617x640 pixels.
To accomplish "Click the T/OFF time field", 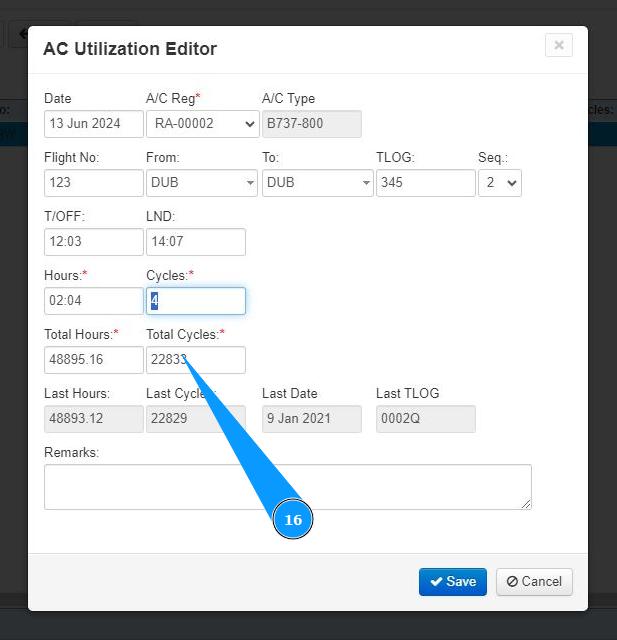I will [x=94, y=242].
